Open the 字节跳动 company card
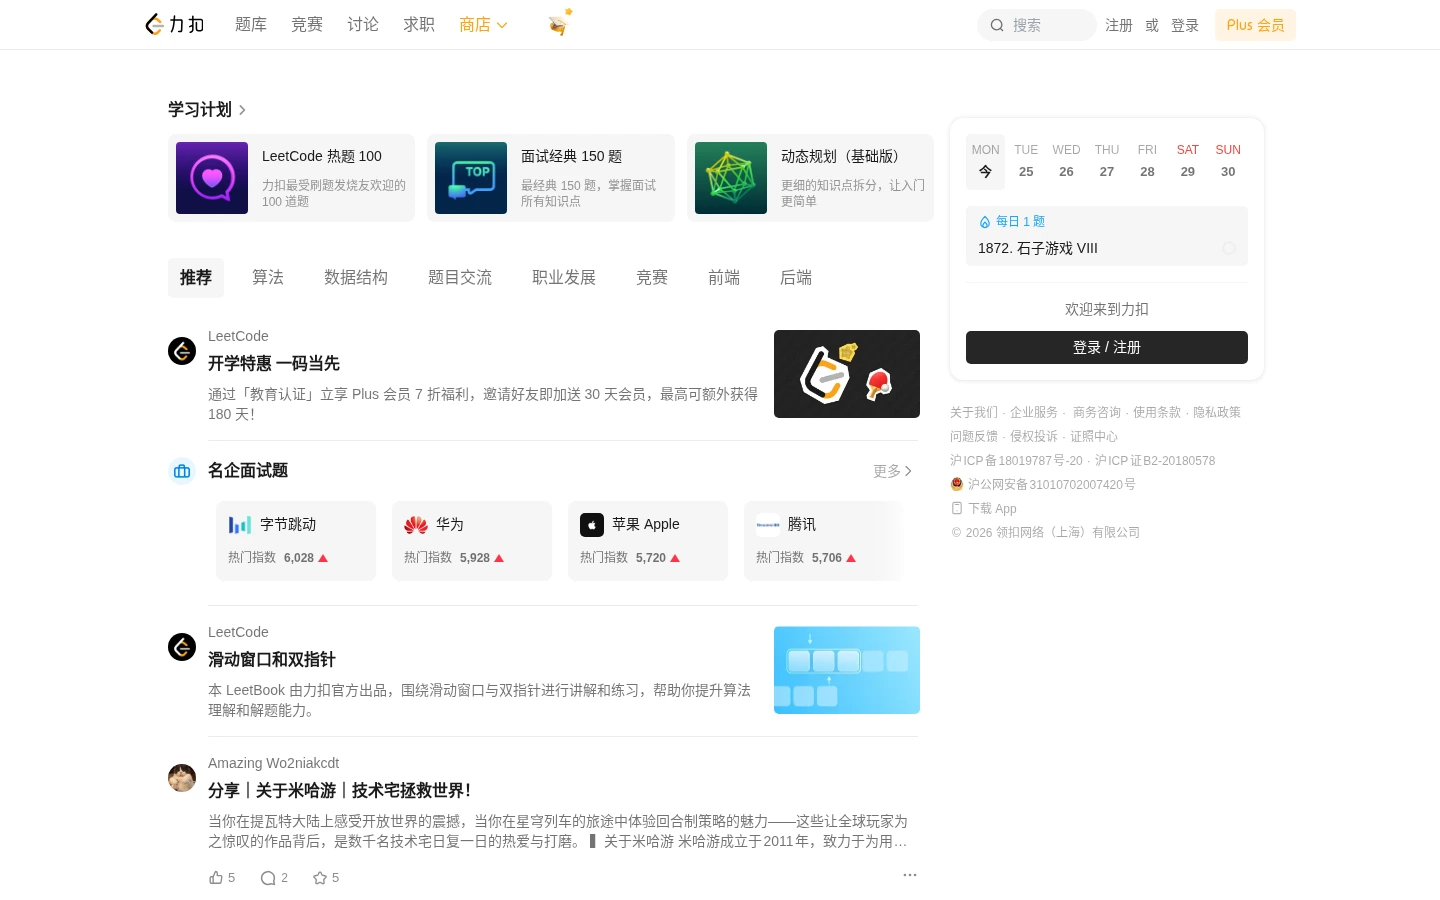Image resolution: width=1440 pixels, height=900 pixels. [x=296, y=541]
